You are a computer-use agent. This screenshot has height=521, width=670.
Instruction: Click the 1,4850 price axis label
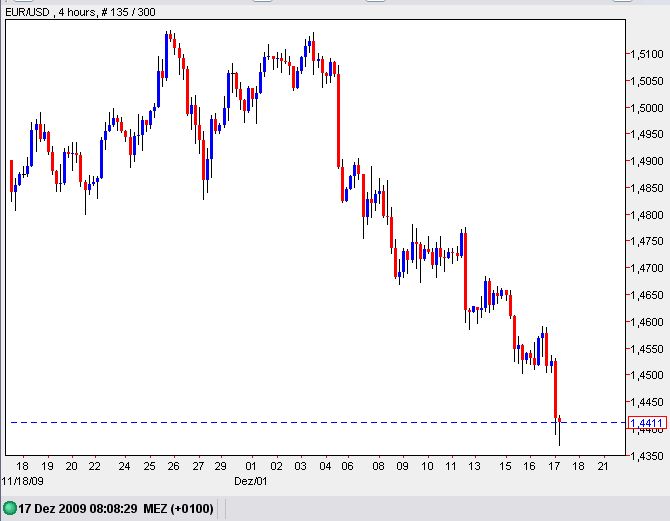tap(647, 188)
